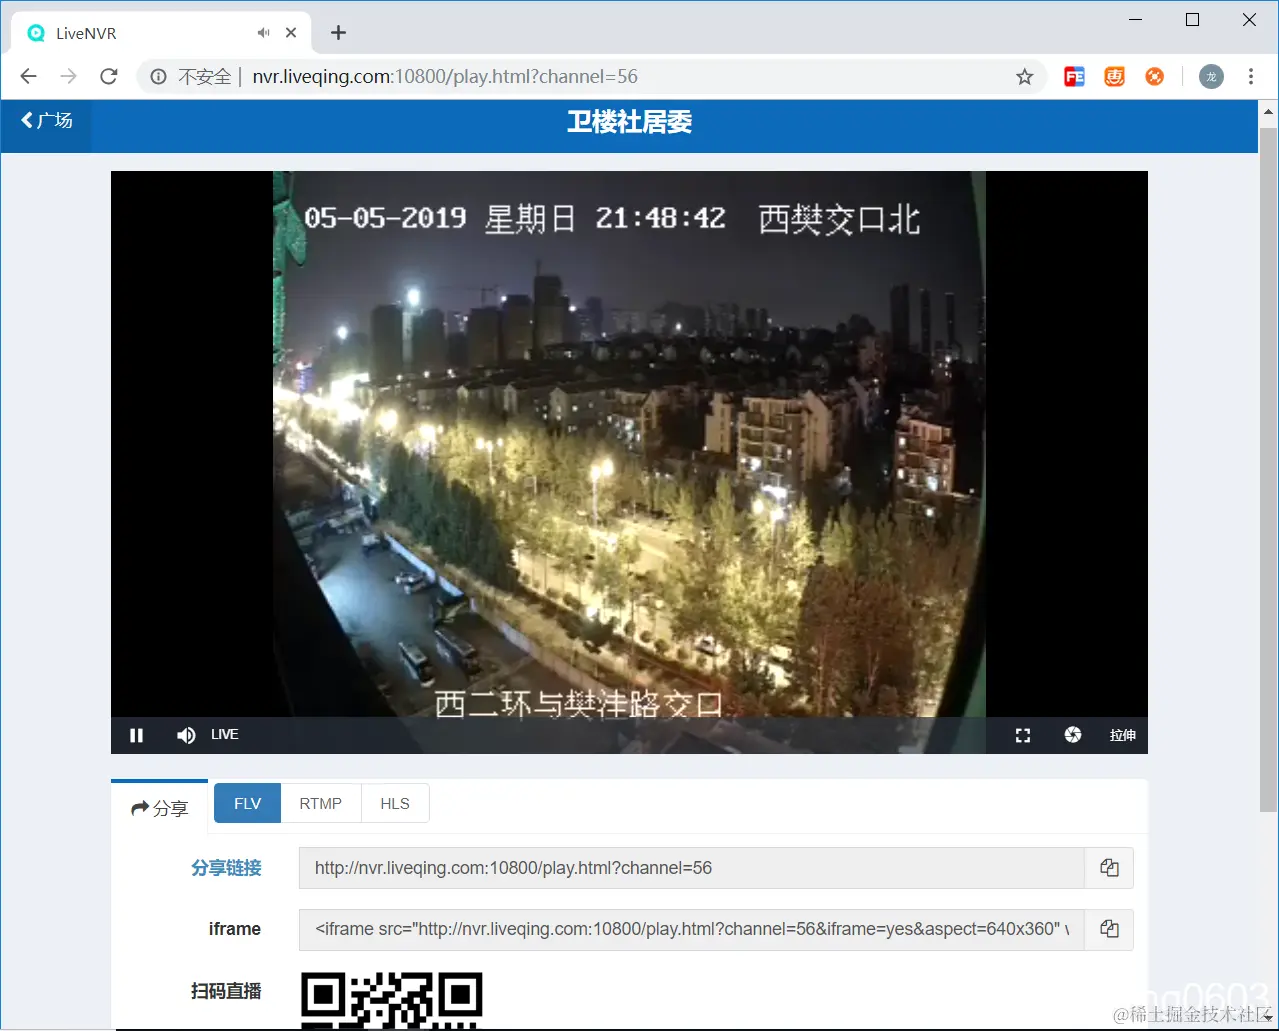
Task: Open the Chrome three-dot menu
Action: click(x=1250, y=76)
